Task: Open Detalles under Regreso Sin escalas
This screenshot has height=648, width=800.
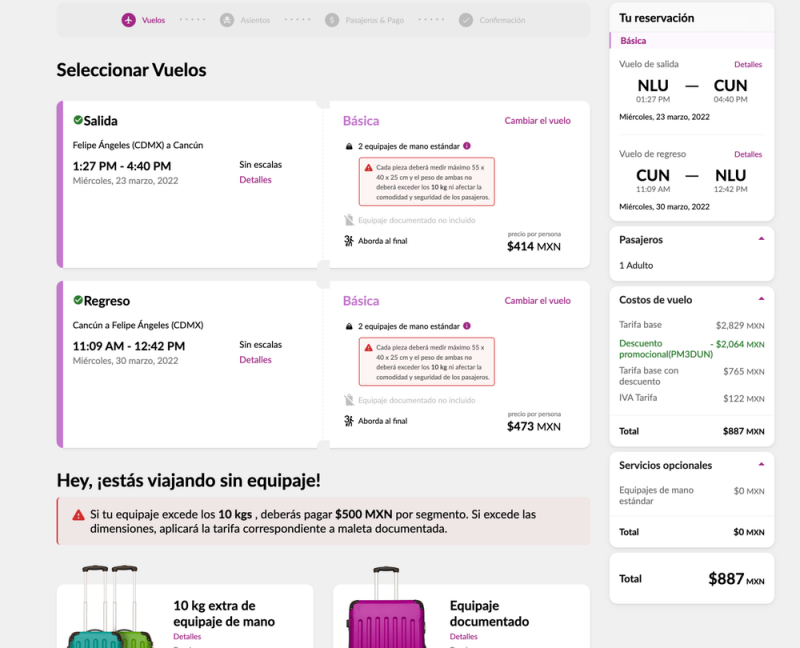Action: point(255,360)
